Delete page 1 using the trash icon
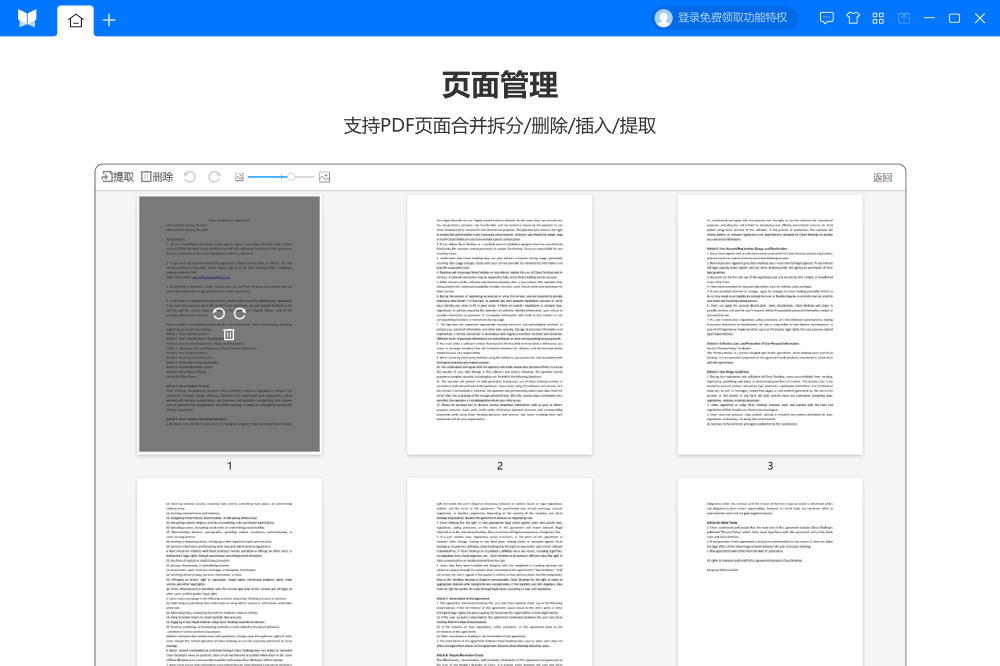Viewport: 1000px width, 666px height. coord(229,334)
